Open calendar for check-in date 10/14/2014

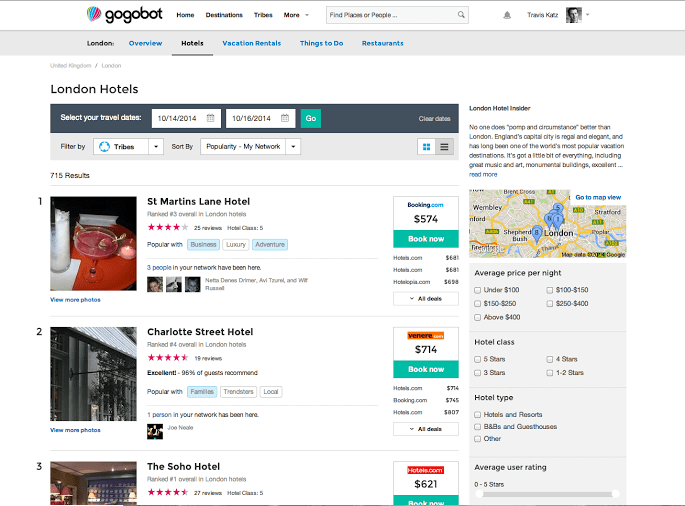(211, 118)
